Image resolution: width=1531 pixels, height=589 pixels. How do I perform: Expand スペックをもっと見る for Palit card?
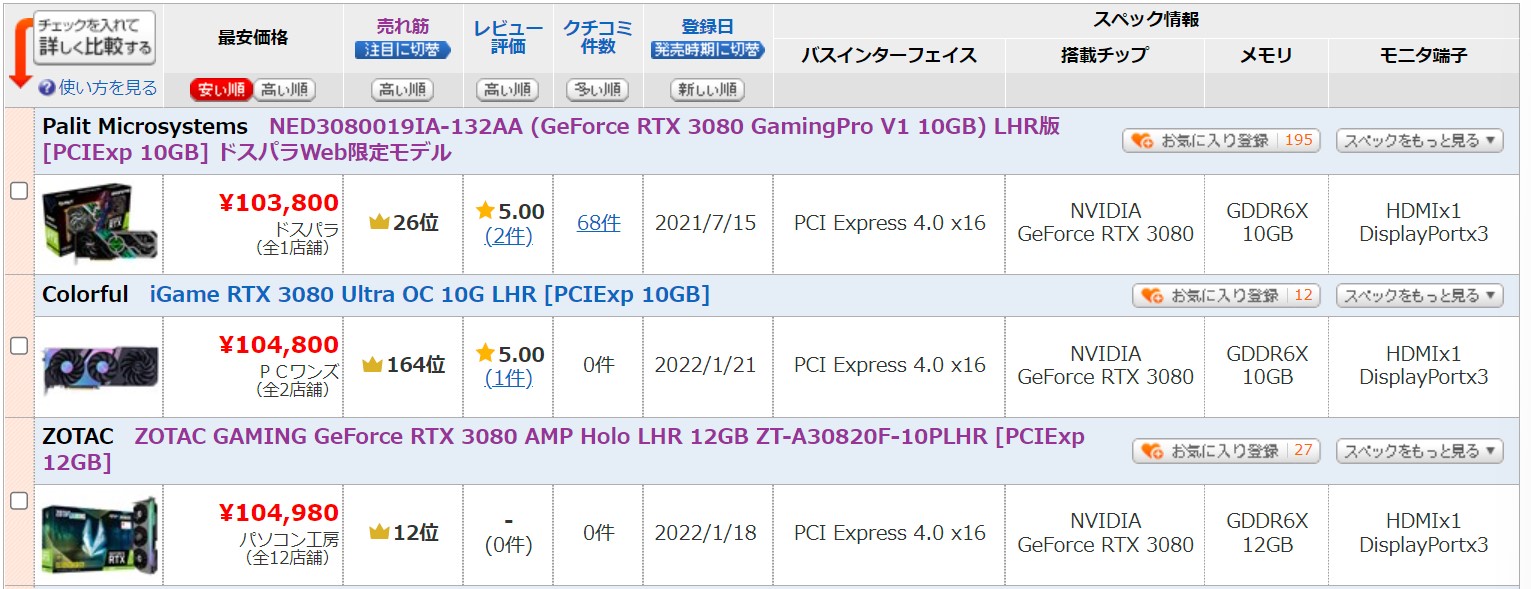pos(1419,140)
